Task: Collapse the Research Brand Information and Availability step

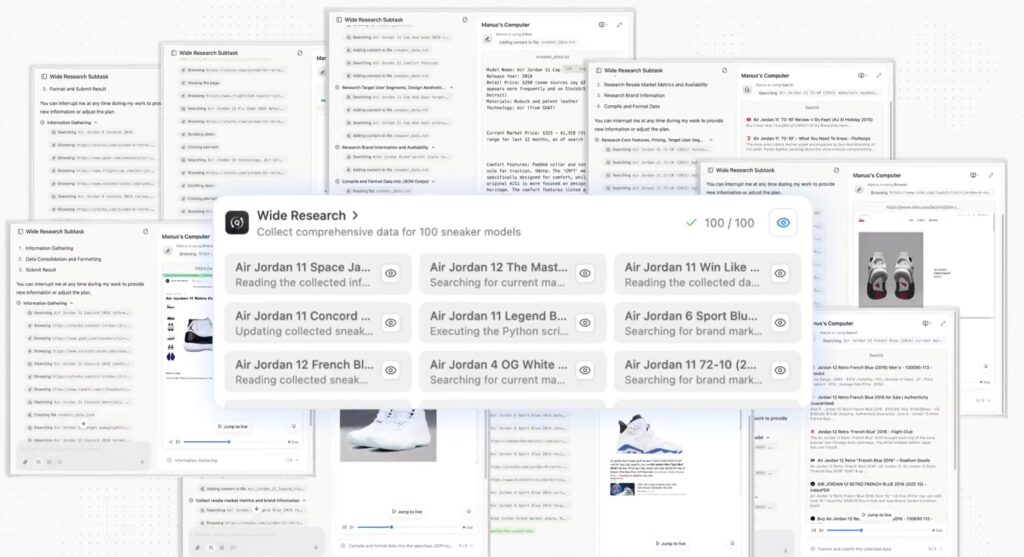Action: tap(432, 148)
